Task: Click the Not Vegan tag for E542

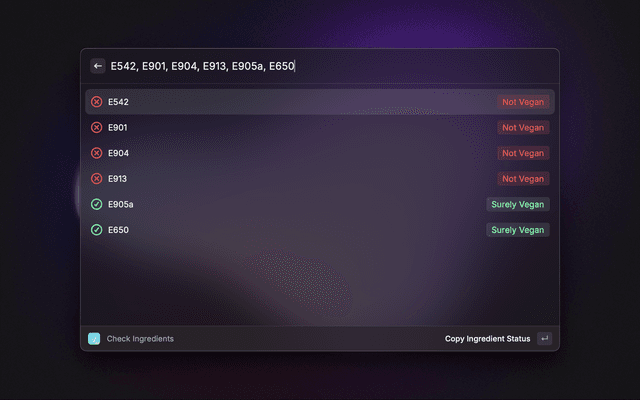Action: click(x=523, y=102)
